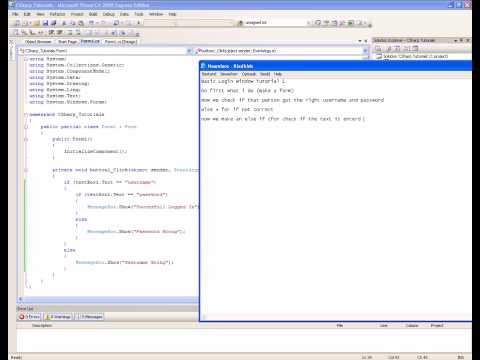Click the 'else' keyword after password check

[x=81, y=219]
